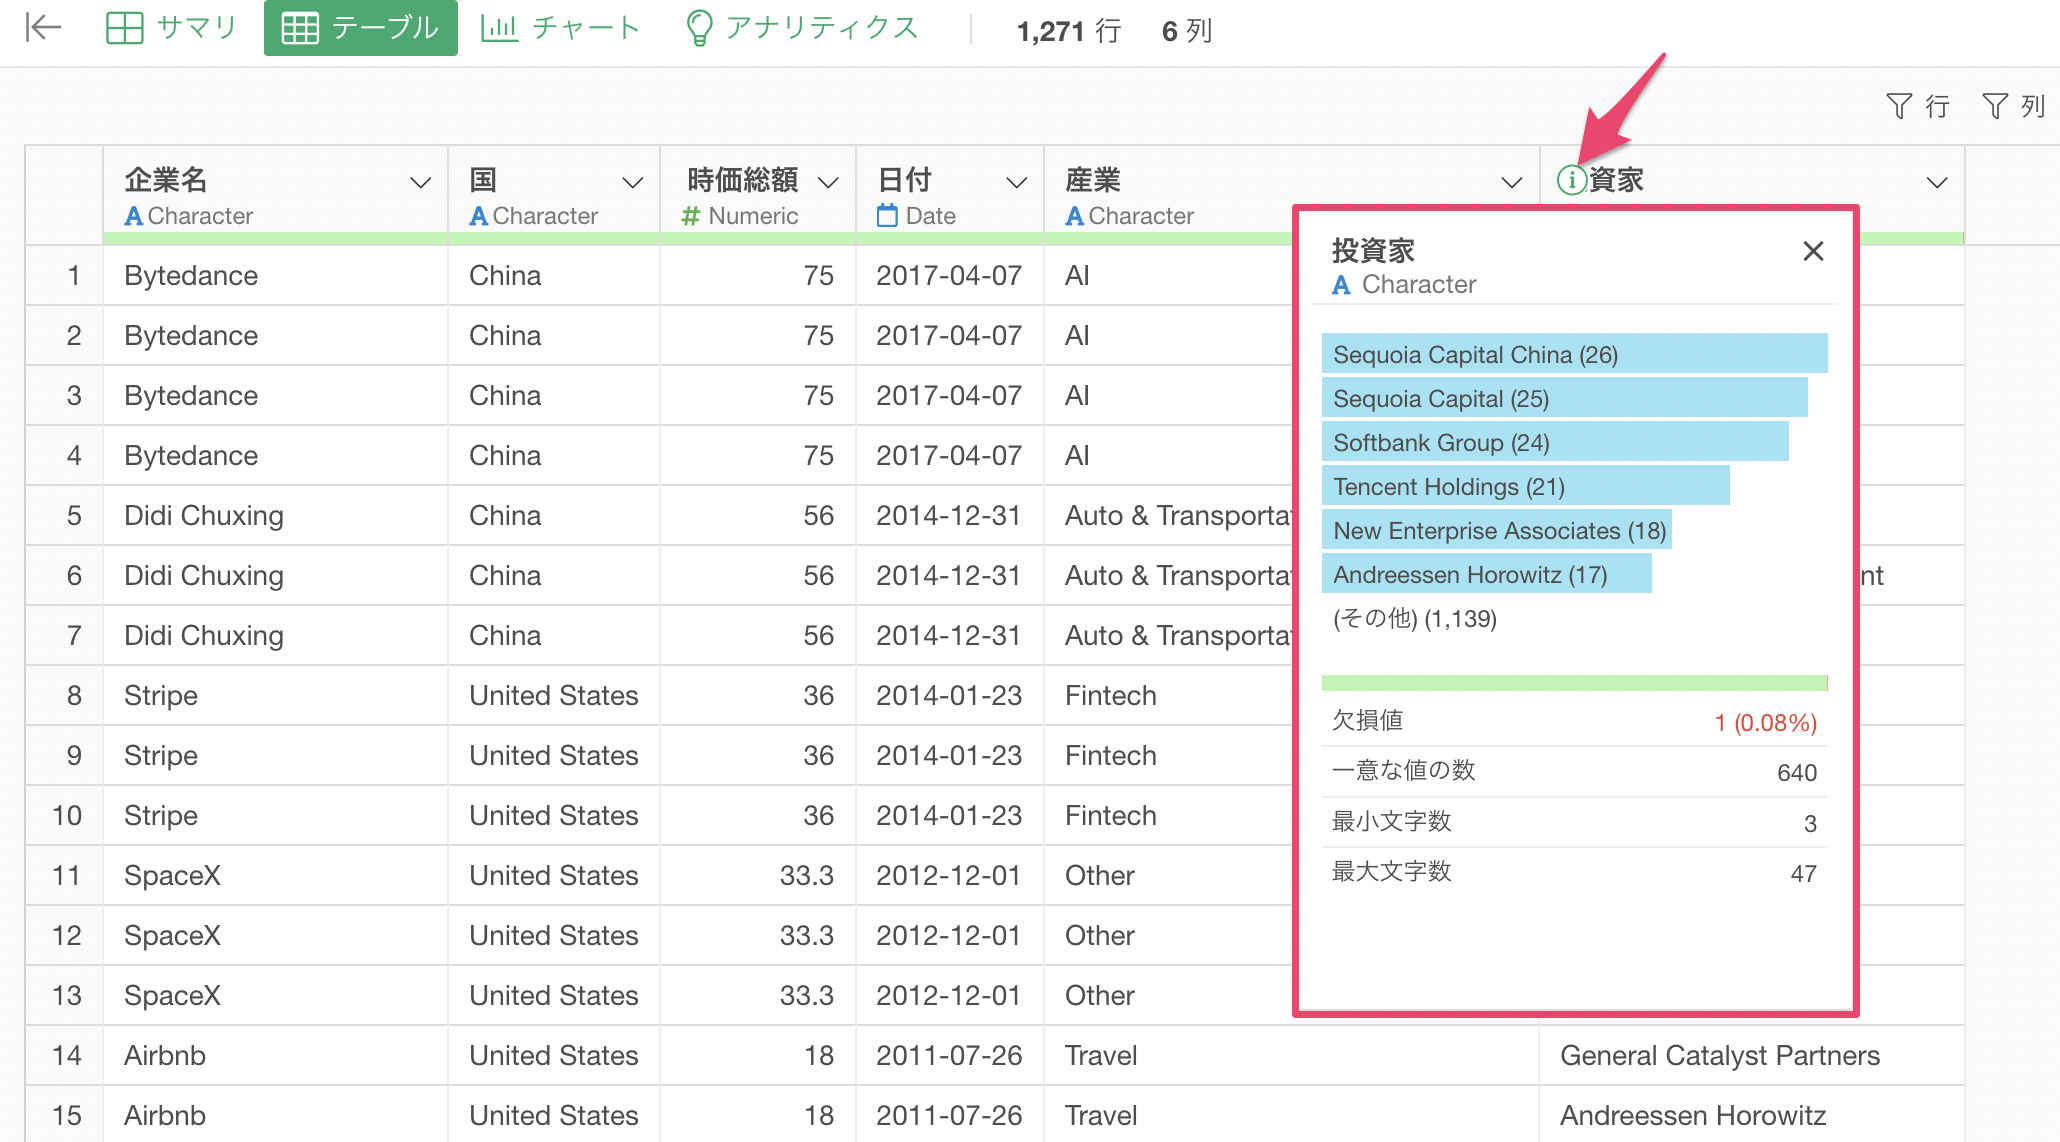Open the 国 column dropdown menu

[x=632, y=183]
